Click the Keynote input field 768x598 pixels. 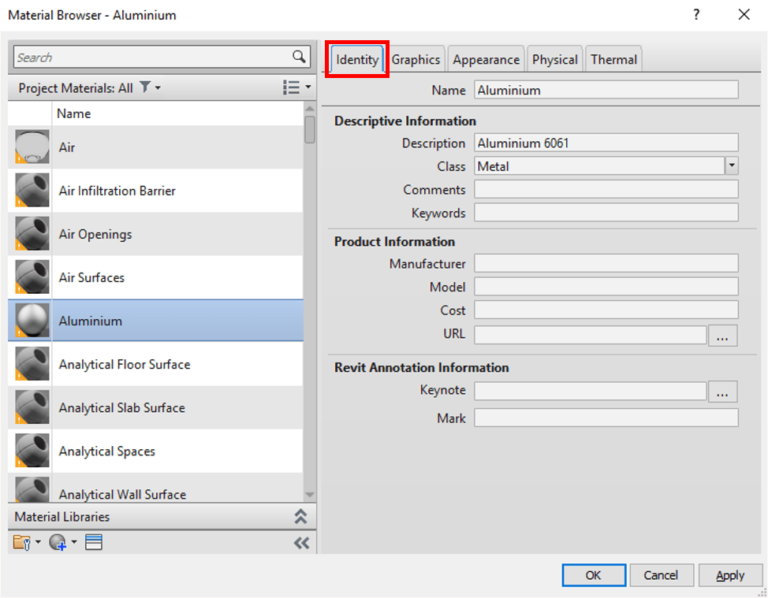pos(590,391)
